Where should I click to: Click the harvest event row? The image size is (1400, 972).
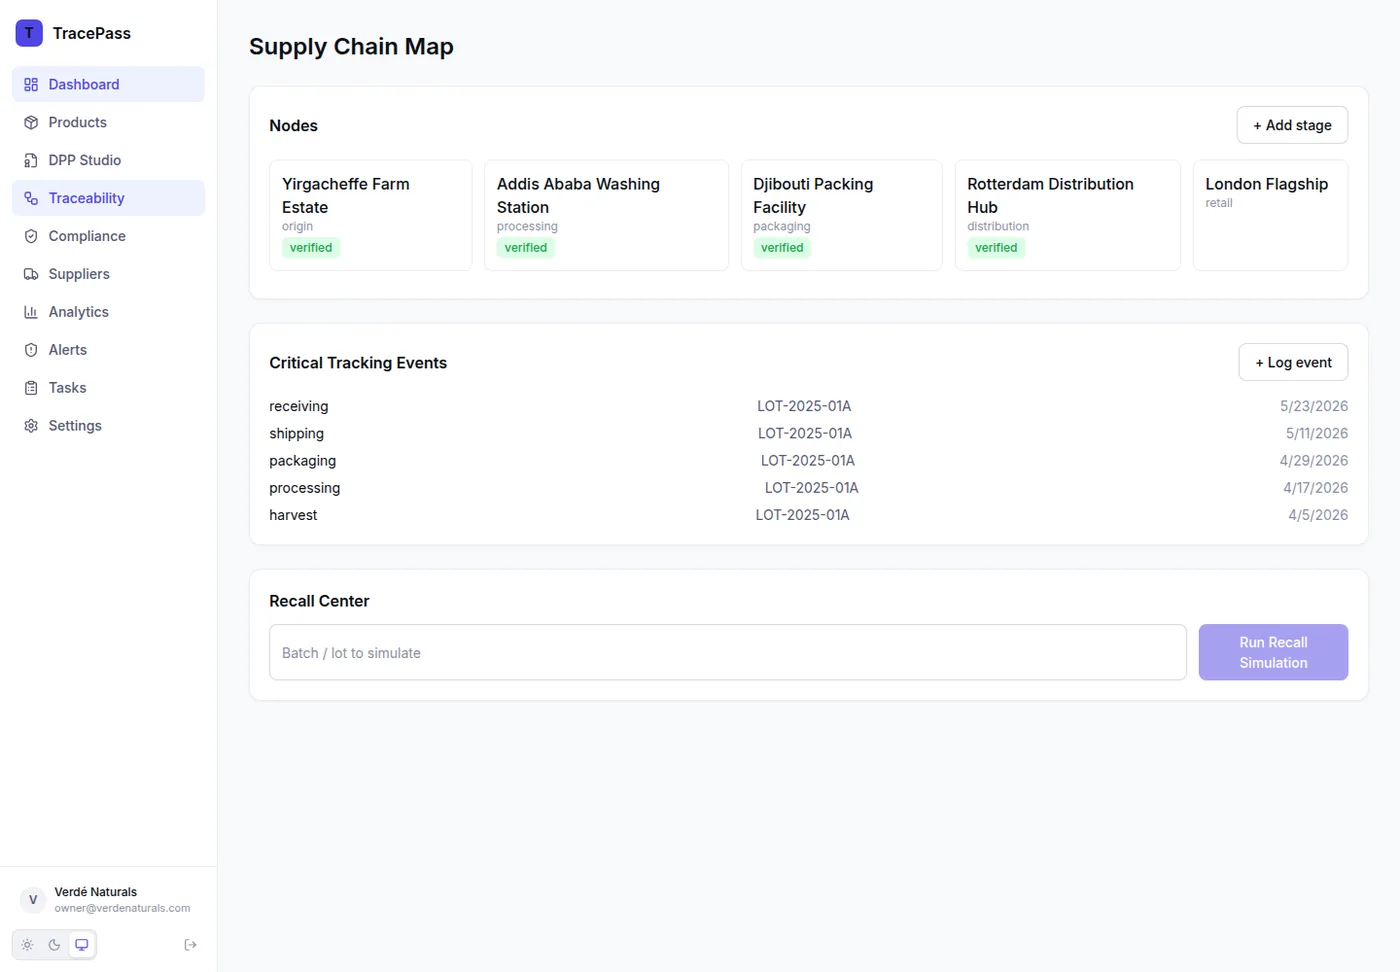click(x=808, y=516)
